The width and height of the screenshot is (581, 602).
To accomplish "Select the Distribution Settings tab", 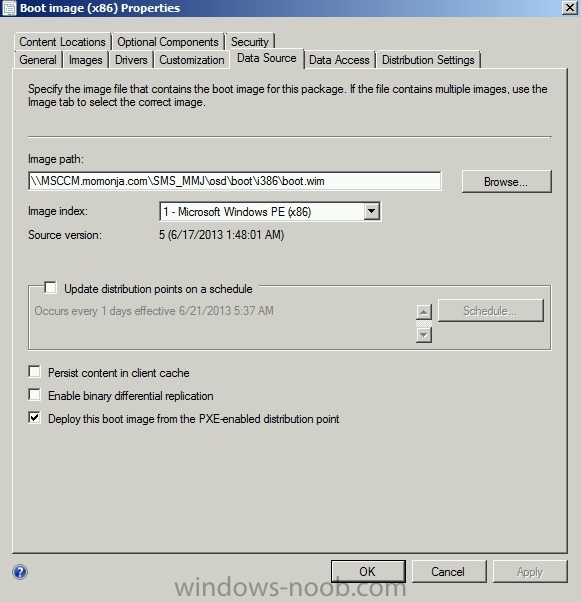I will (x=428, y=60).
